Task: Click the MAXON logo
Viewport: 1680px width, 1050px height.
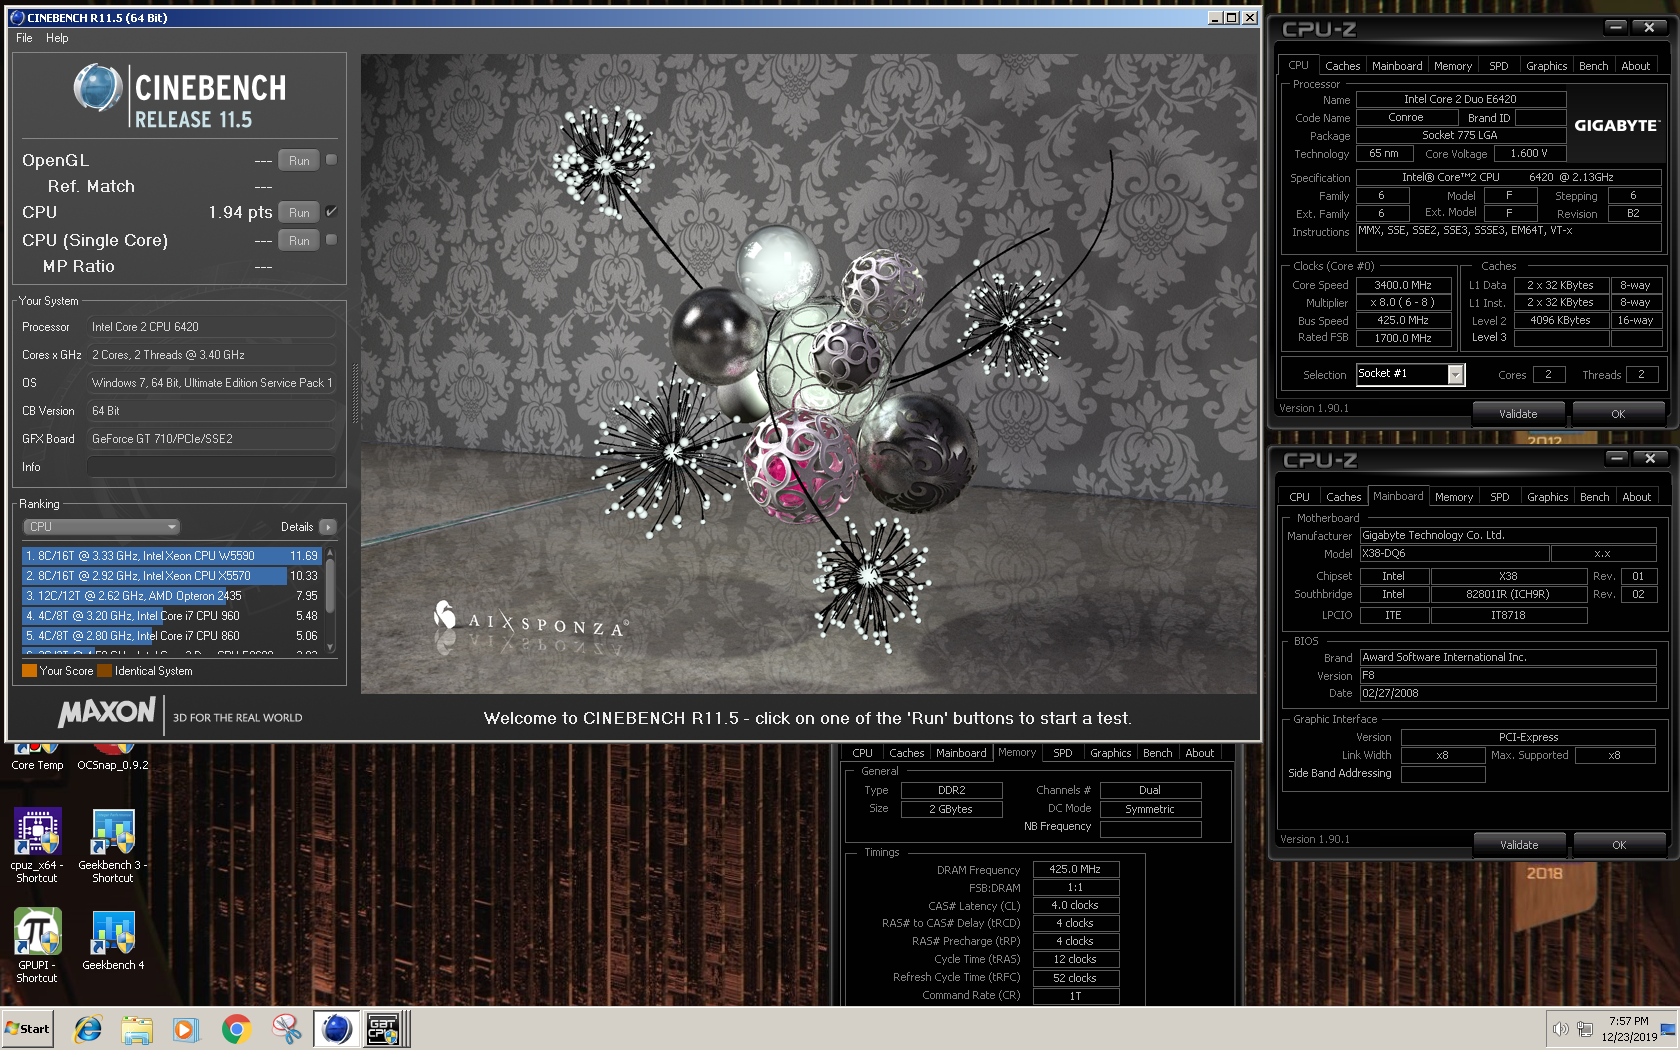Action: click(x=107, y=712)
